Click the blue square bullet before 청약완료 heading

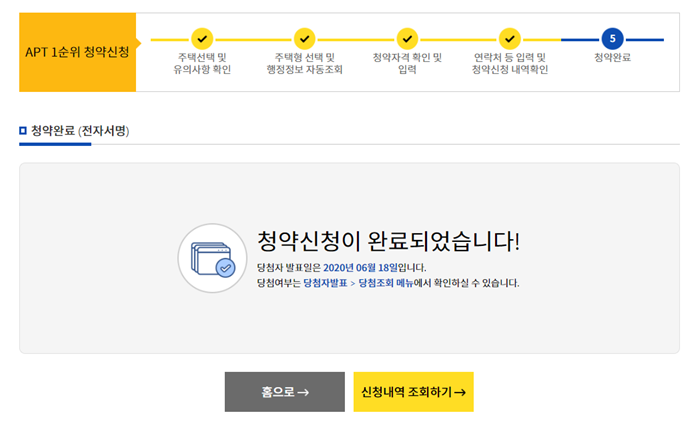pos(23,131)
